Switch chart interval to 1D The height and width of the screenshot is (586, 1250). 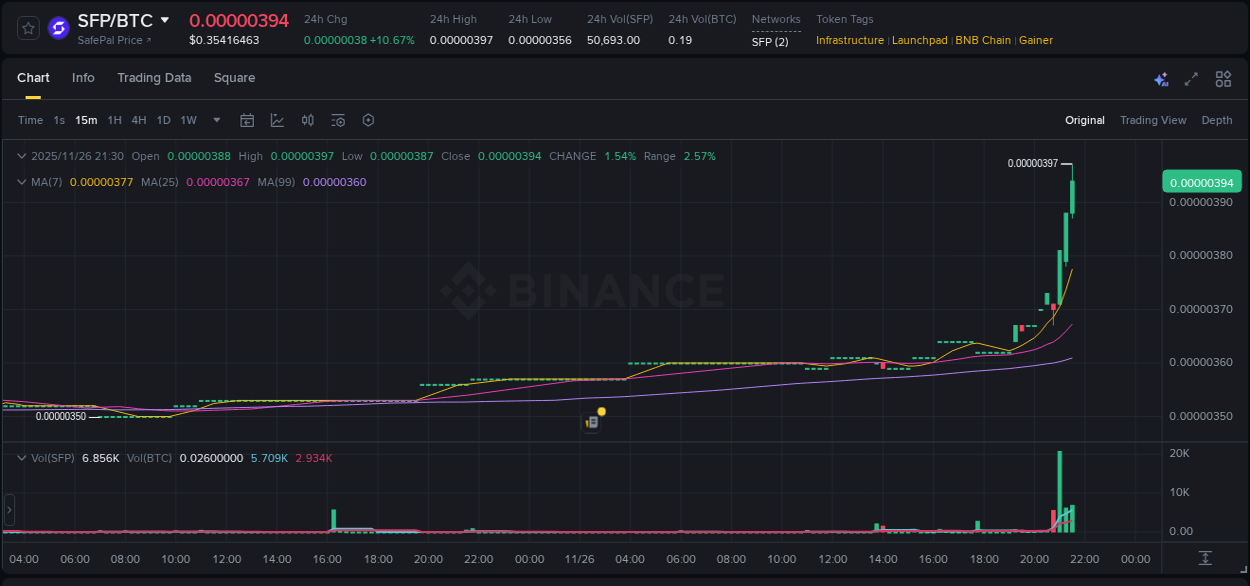pos(163,120)
